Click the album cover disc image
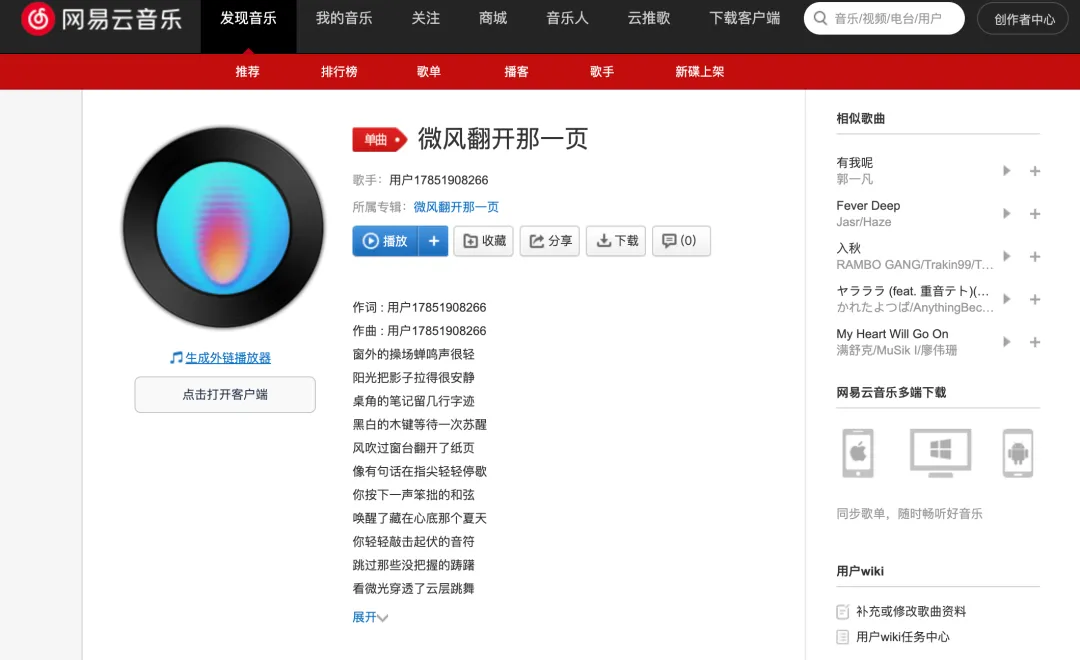The height and width of the screenshot is (660, 1080). 223,227
